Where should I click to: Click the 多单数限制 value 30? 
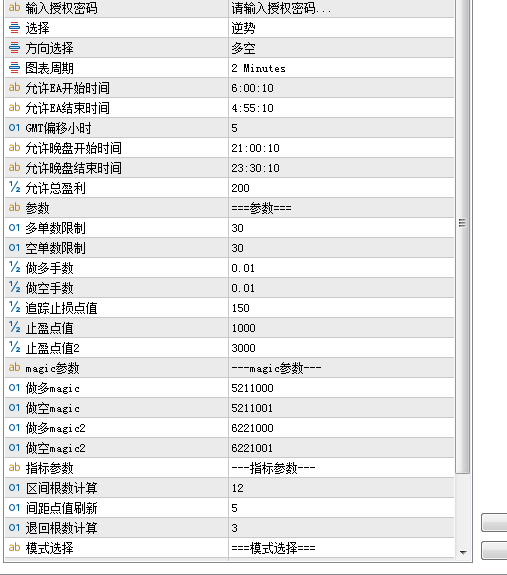[341, 228]
